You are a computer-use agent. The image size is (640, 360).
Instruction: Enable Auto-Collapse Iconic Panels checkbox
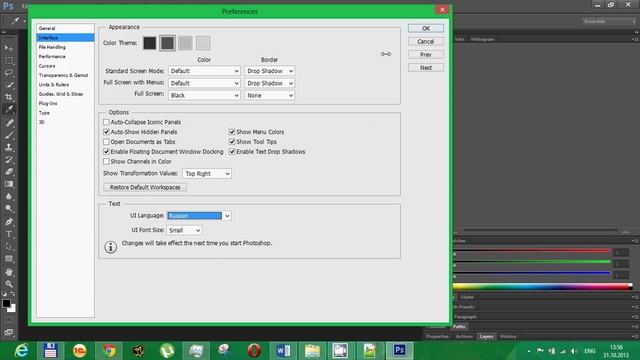point(106,122)
